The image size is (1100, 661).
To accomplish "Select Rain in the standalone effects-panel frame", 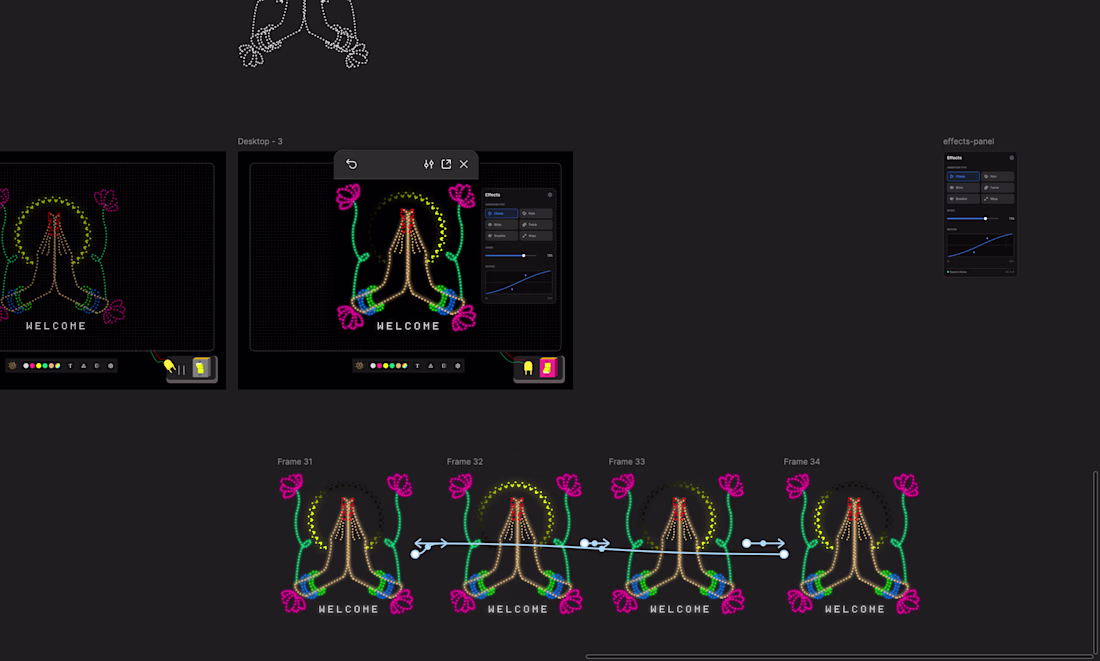I will 998,176.
